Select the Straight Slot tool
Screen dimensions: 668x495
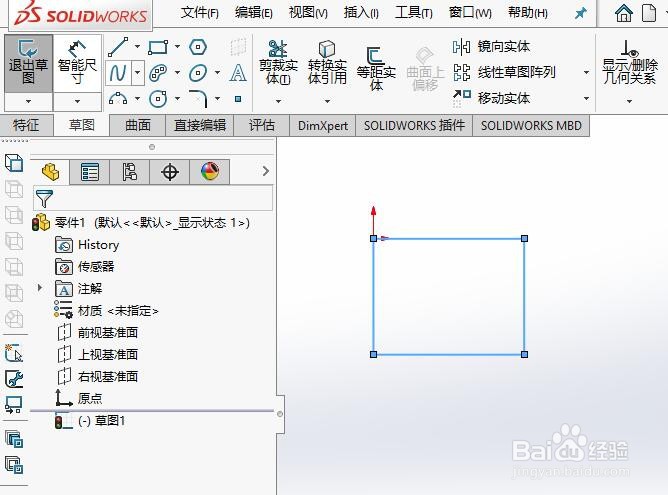point(158,73)
